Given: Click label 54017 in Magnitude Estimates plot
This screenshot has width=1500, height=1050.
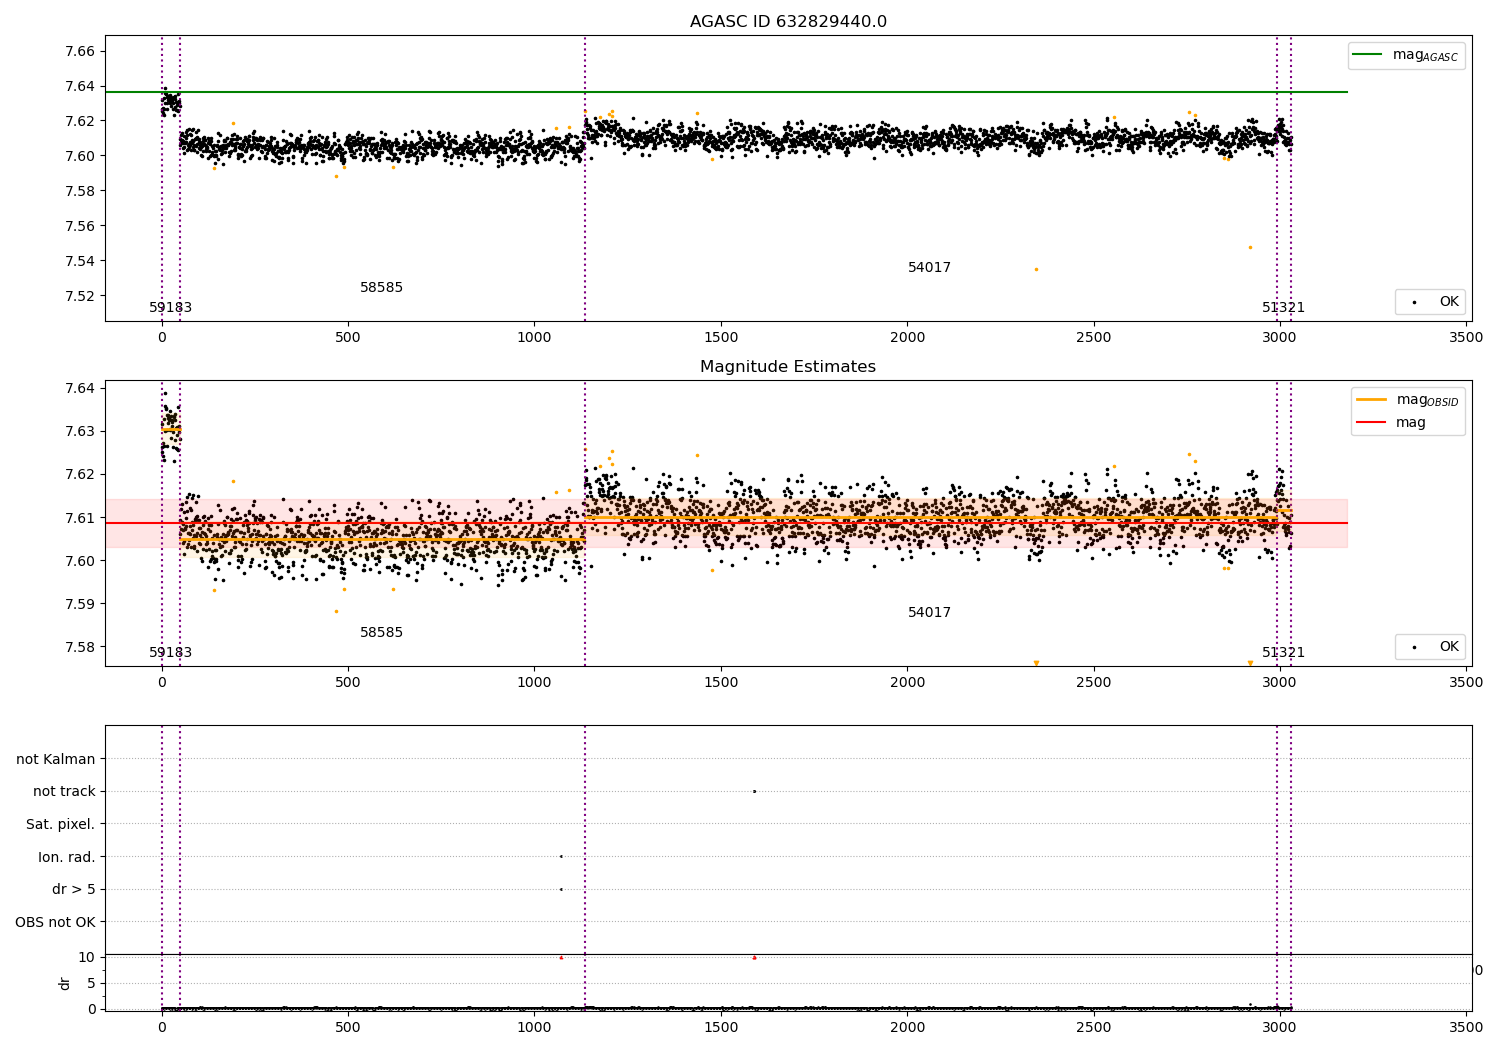Looking at the screenshot, I should [930, 613].
